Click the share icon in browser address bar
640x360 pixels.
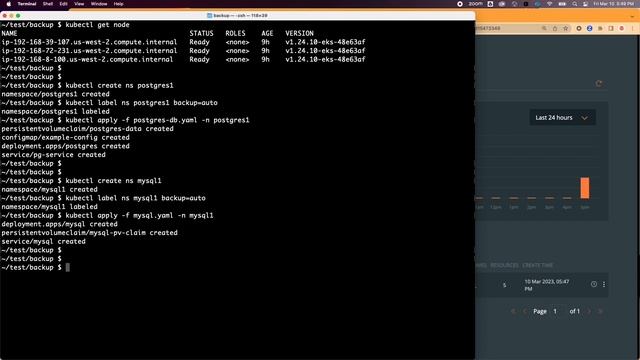pyautogui.click(x=555, y=28)
